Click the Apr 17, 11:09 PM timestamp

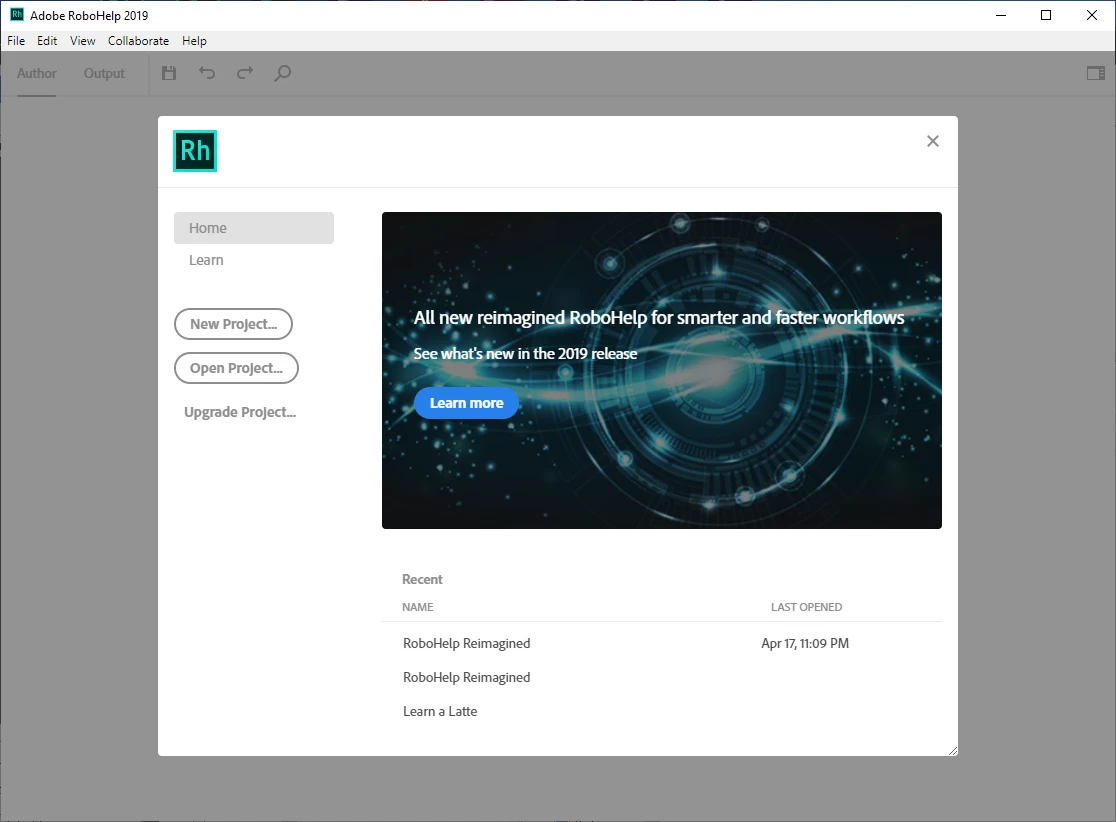(x=805, y=643)
